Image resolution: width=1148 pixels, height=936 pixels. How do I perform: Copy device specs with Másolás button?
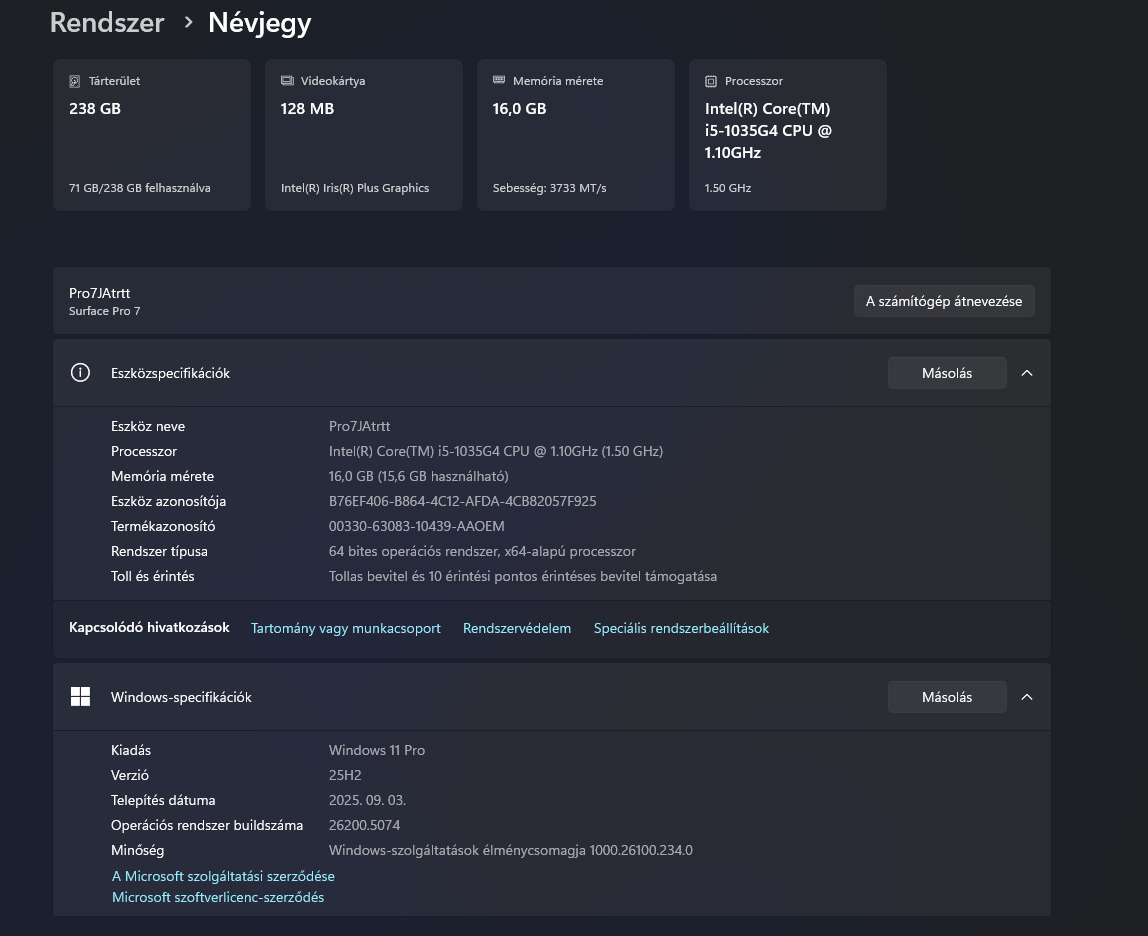947,373
